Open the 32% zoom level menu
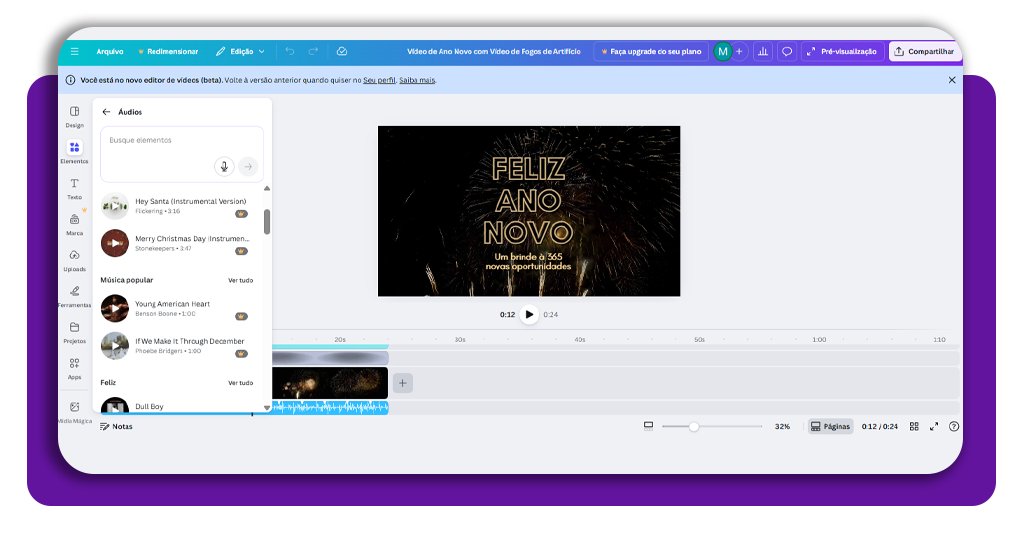The height and width of the screenshot is (536, 1024). pyautogui.click(x=782, y=426)
